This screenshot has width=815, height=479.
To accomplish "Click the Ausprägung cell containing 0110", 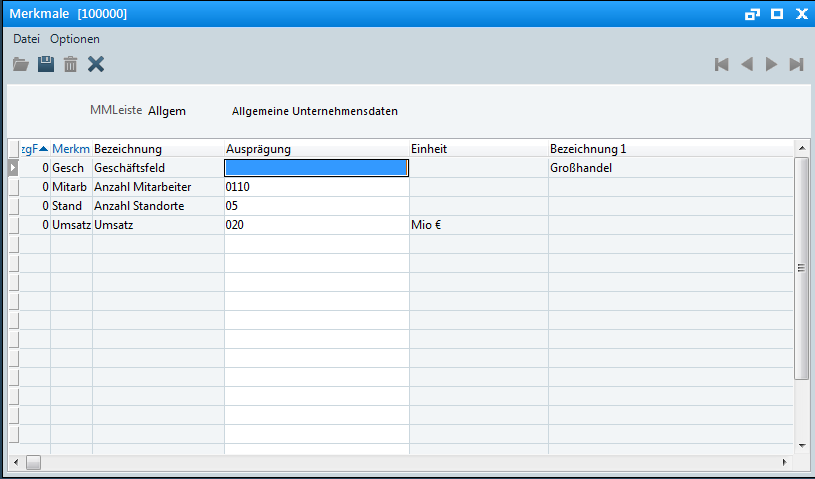I will (317, 187).
